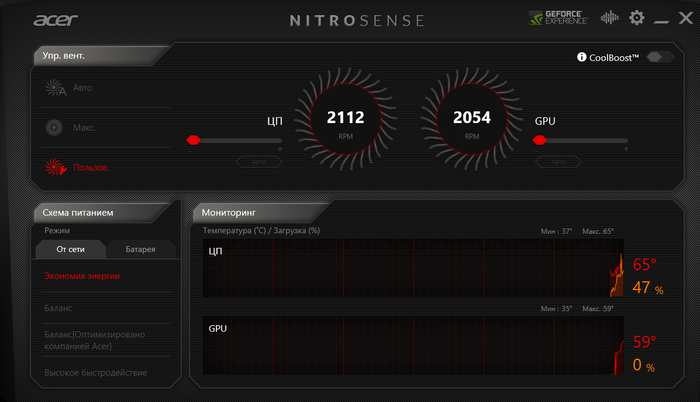Image resolution: width=700 pixels, height=402 pixels.
Task: Click the NITROSENSE title
Action: tap(357, 21)
